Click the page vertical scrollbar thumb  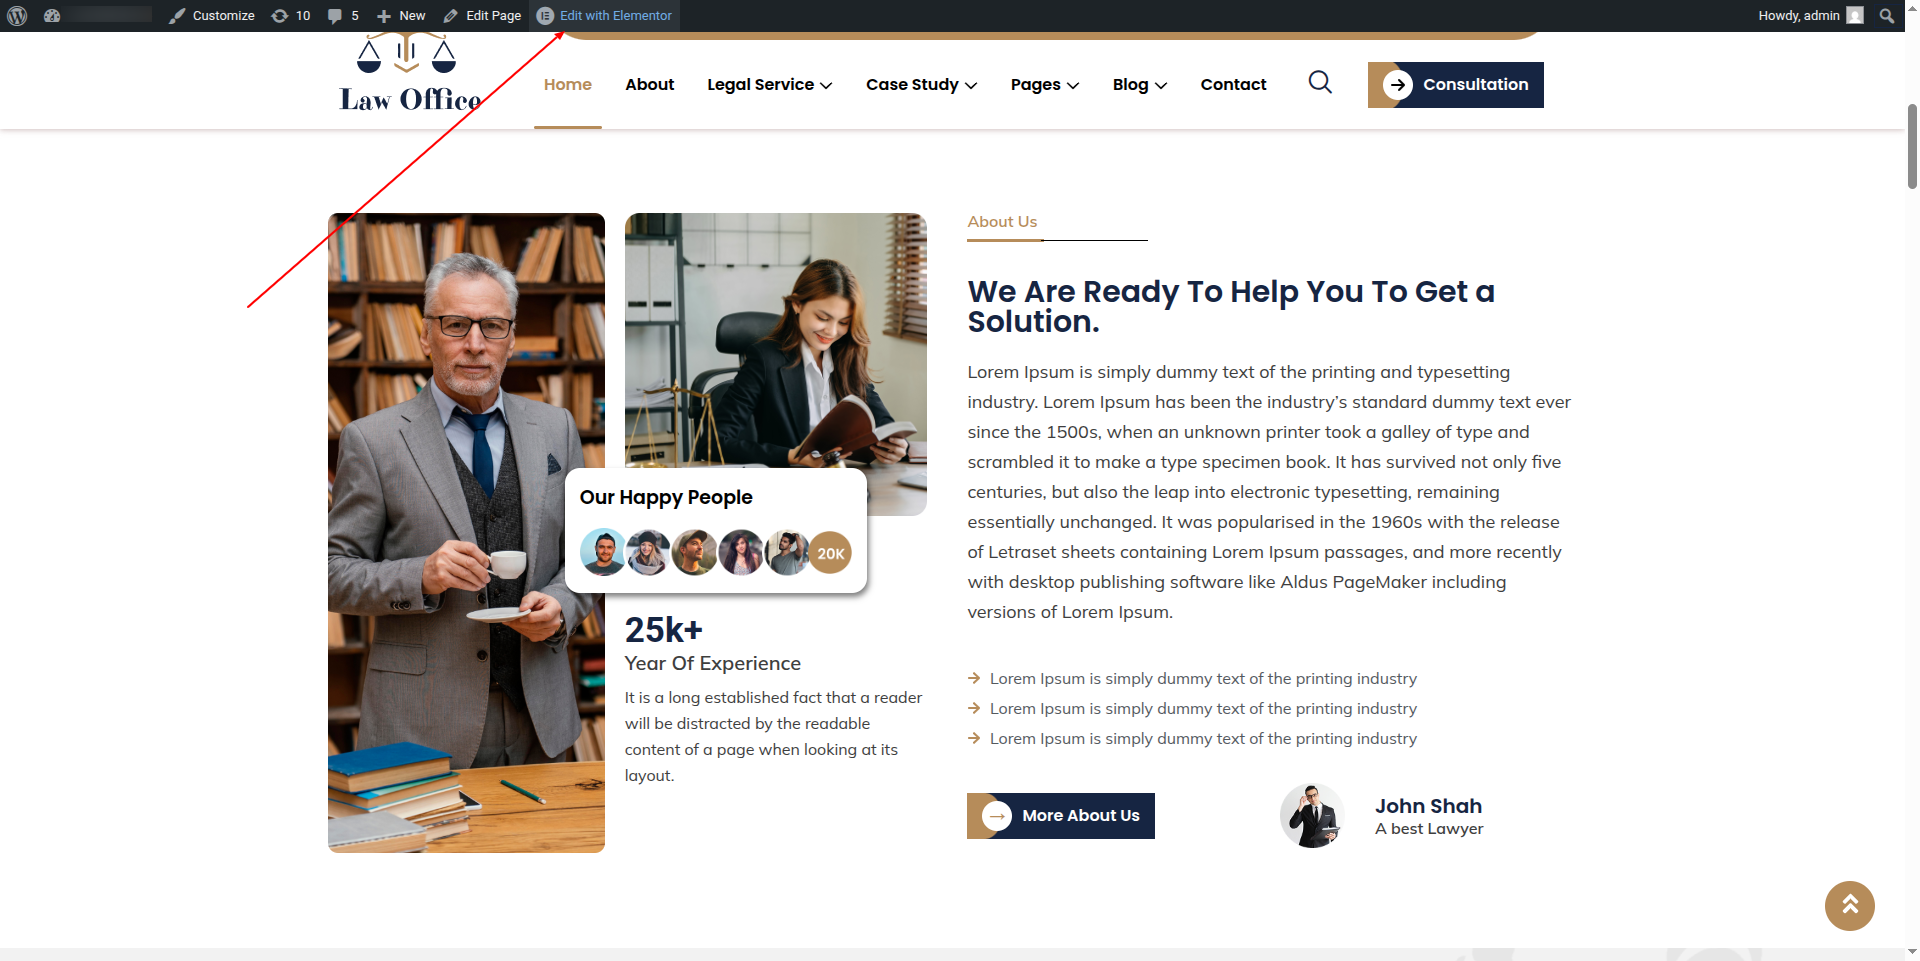pyautogui.click(x=1912, y=145)
